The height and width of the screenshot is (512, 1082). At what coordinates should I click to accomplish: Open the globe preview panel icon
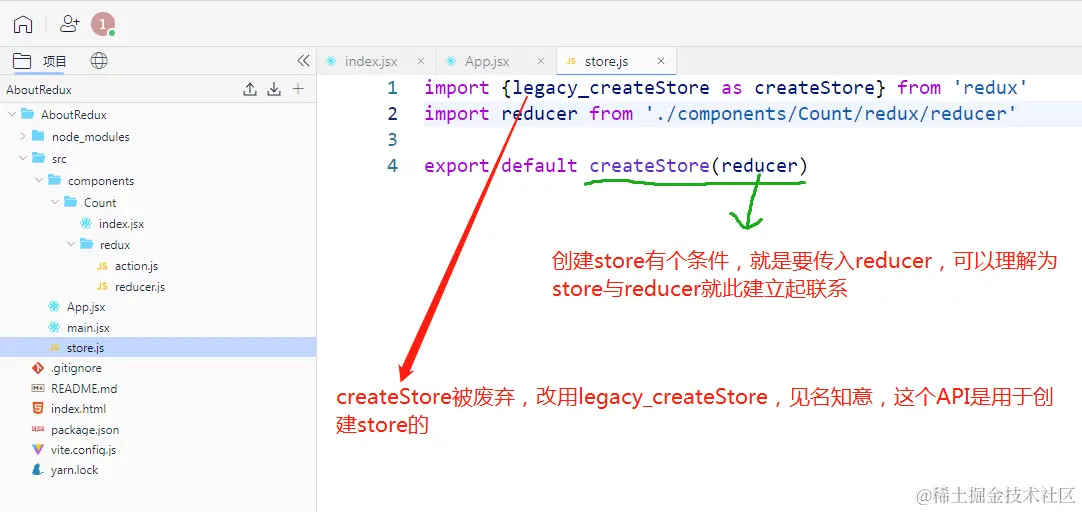tap(99, 61)
